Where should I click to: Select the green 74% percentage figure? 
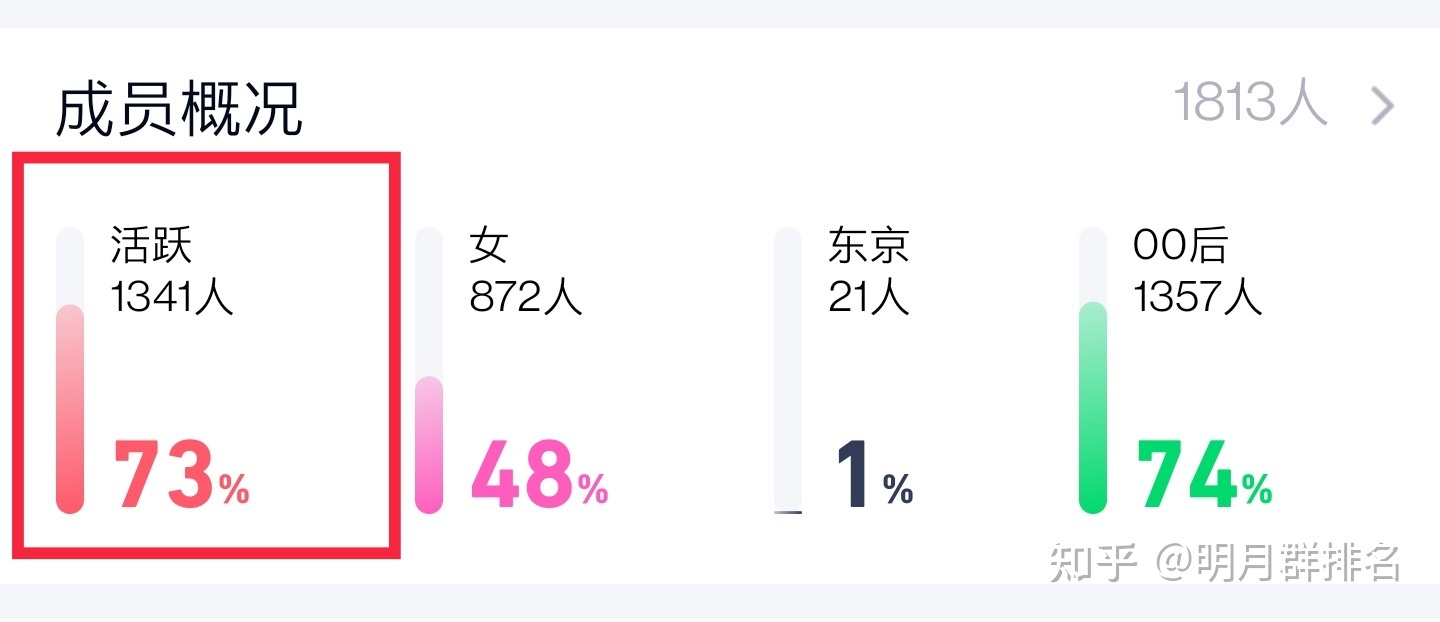tap(1204, 475)
